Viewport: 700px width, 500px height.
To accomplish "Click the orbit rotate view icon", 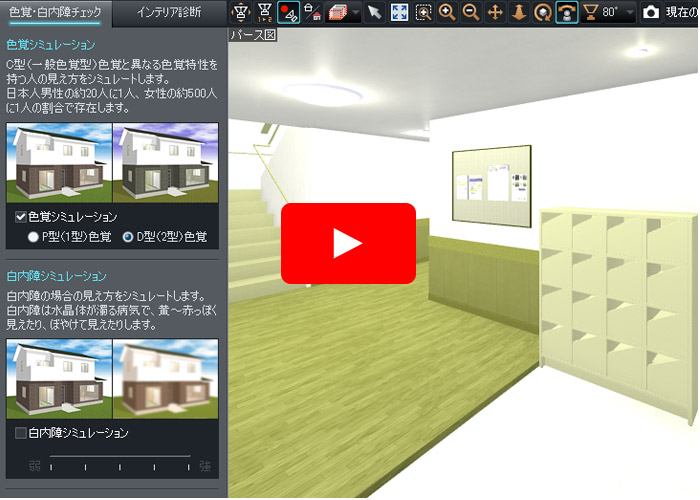I will (x=542, y=12).
